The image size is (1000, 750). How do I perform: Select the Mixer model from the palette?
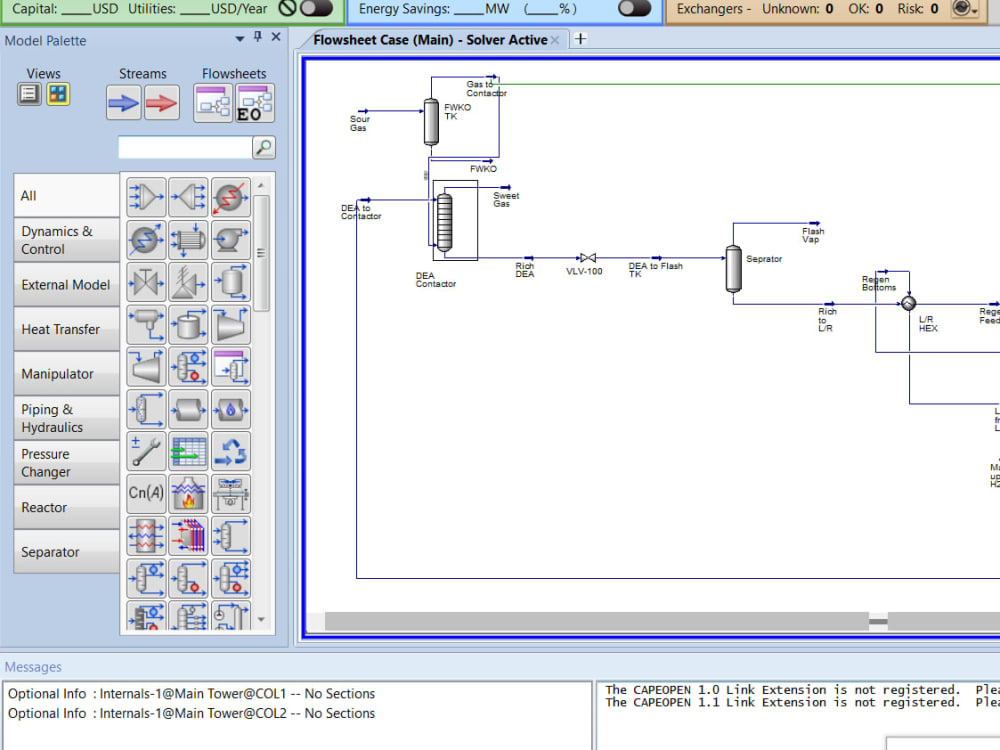tap(145, 197)
